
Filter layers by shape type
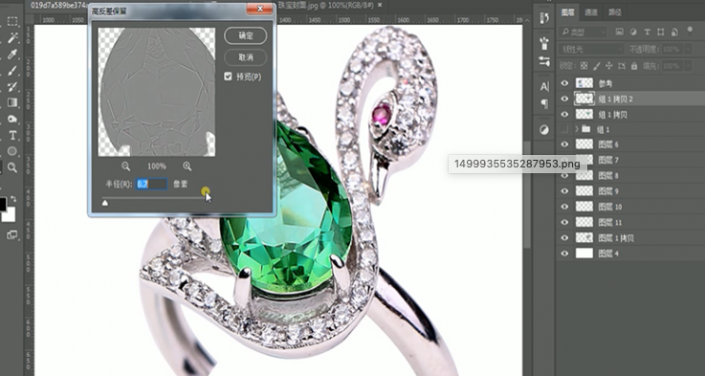pos(660,32)
